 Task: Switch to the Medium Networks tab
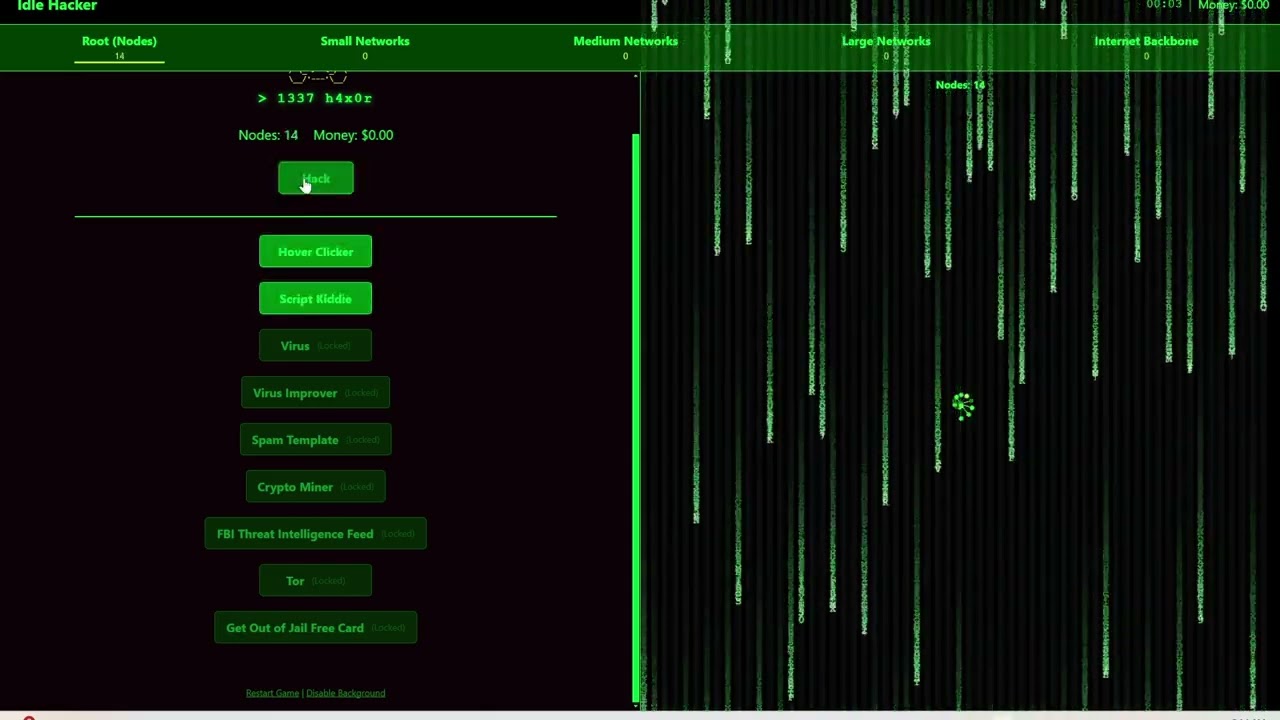pyautogui.click(x=625, y=46)
